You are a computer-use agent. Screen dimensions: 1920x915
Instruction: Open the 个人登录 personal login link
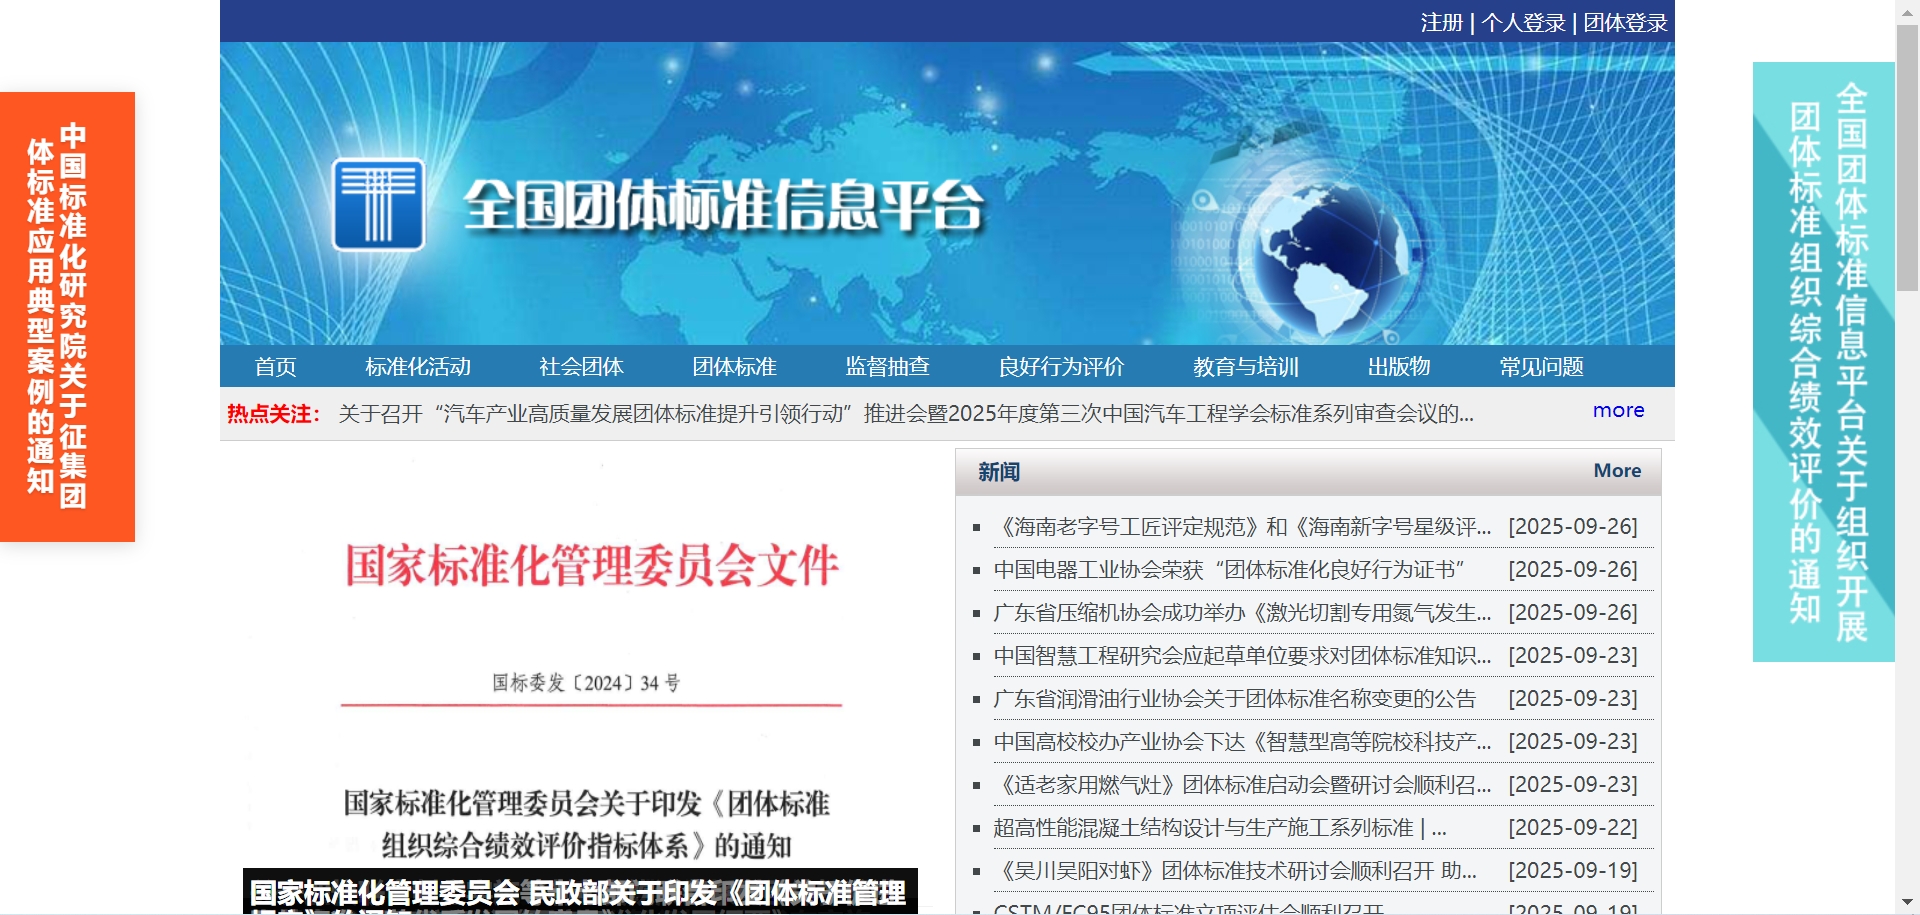pos(1523,22)
